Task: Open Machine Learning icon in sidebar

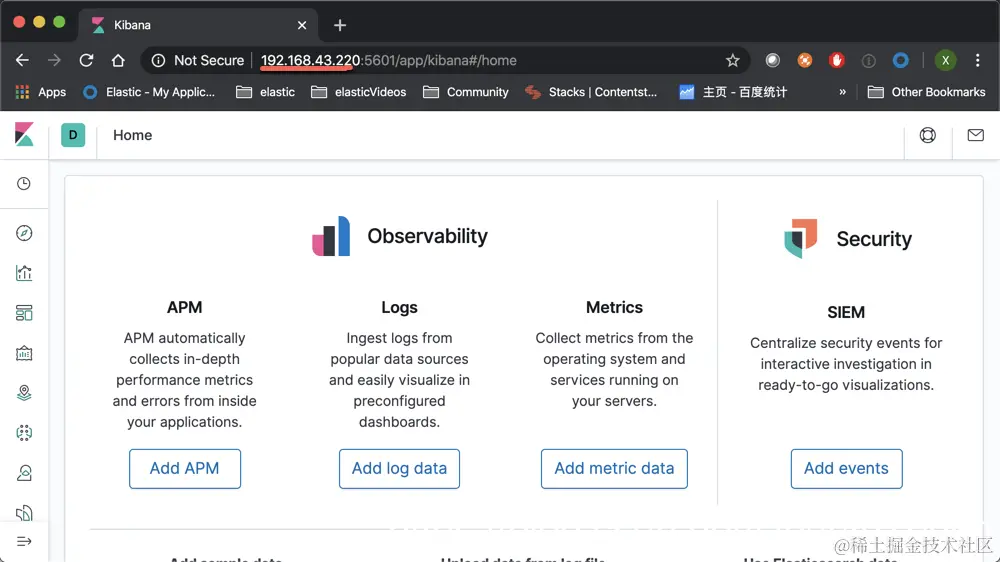Action: coord(24,433)
